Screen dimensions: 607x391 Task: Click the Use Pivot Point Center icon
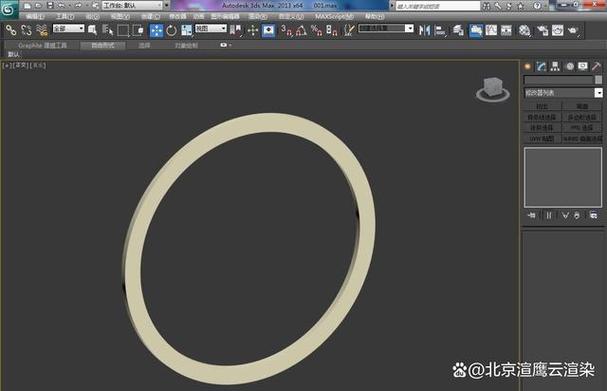[x=235, y=30]
